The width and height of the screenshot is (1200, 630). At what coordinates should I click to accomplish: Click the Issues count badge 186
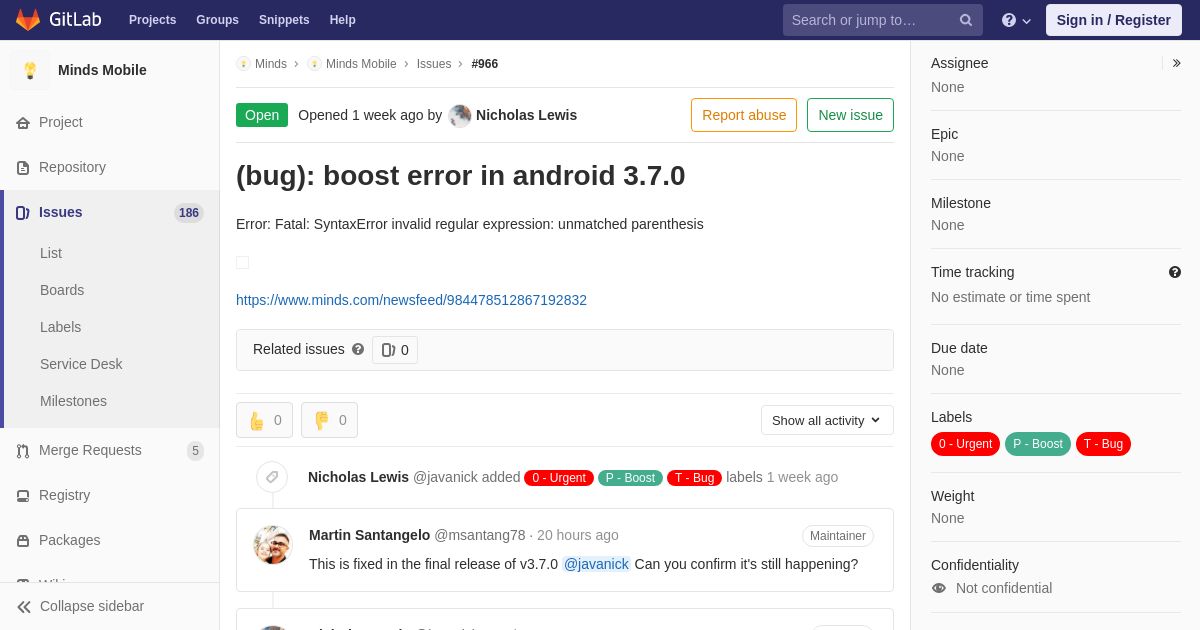tap(189, 213)
